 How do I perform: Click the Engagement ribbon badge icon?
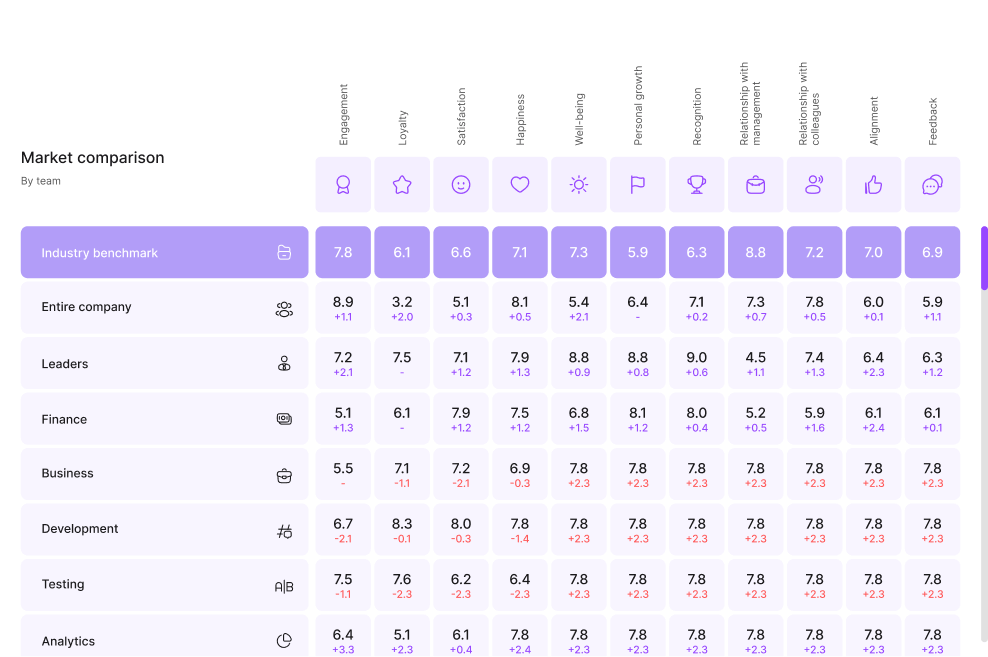343,184
